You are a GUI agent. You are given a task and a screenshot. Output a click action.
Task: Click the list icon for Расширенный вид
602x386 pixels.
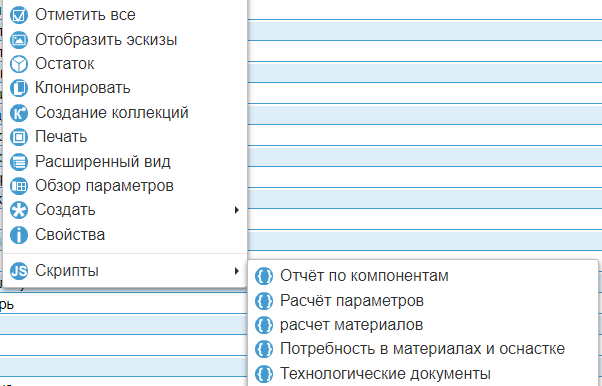(19, 162)
